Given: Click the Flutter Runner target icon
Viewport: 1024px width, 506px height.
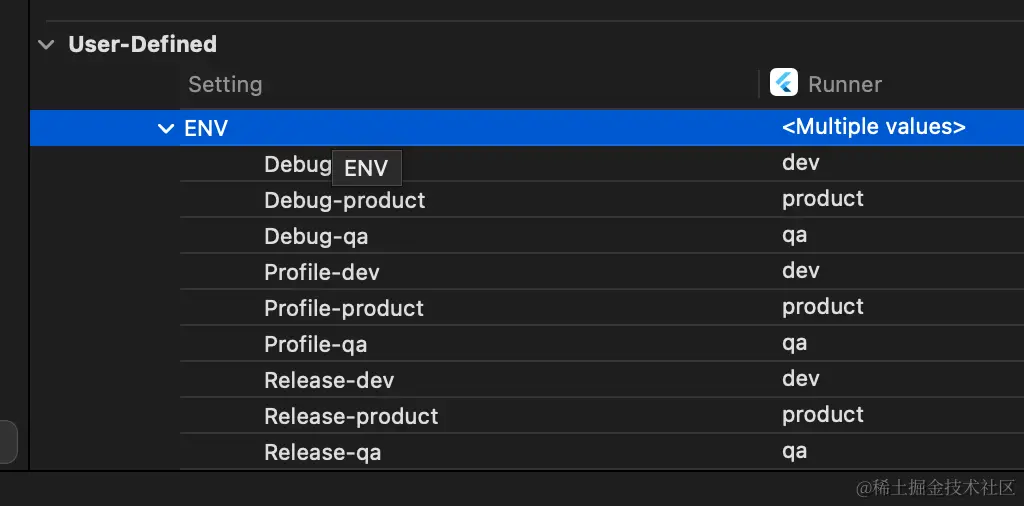Looking at the screenshot, I should coord(783,84).
